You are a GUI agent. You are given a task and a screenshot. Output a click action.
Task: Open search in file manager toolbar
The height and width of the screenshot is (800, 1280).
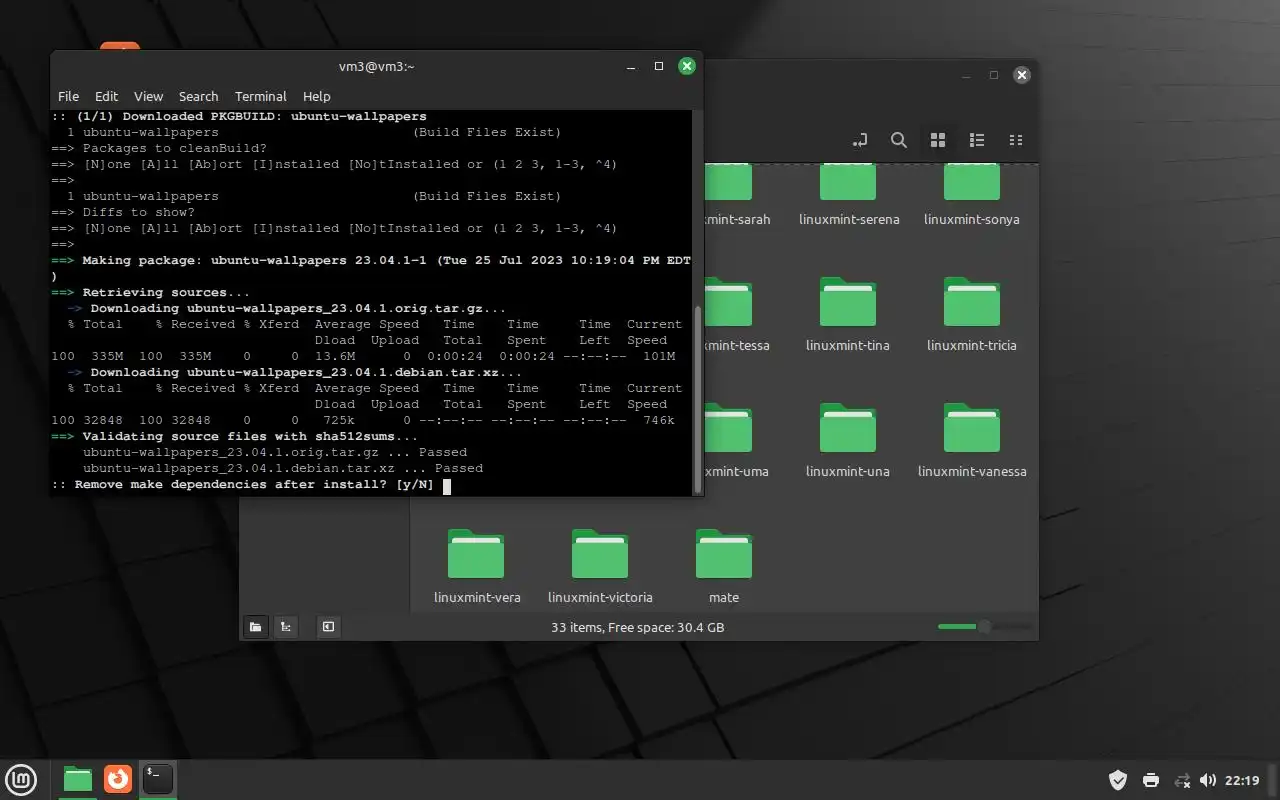point(899,140)
